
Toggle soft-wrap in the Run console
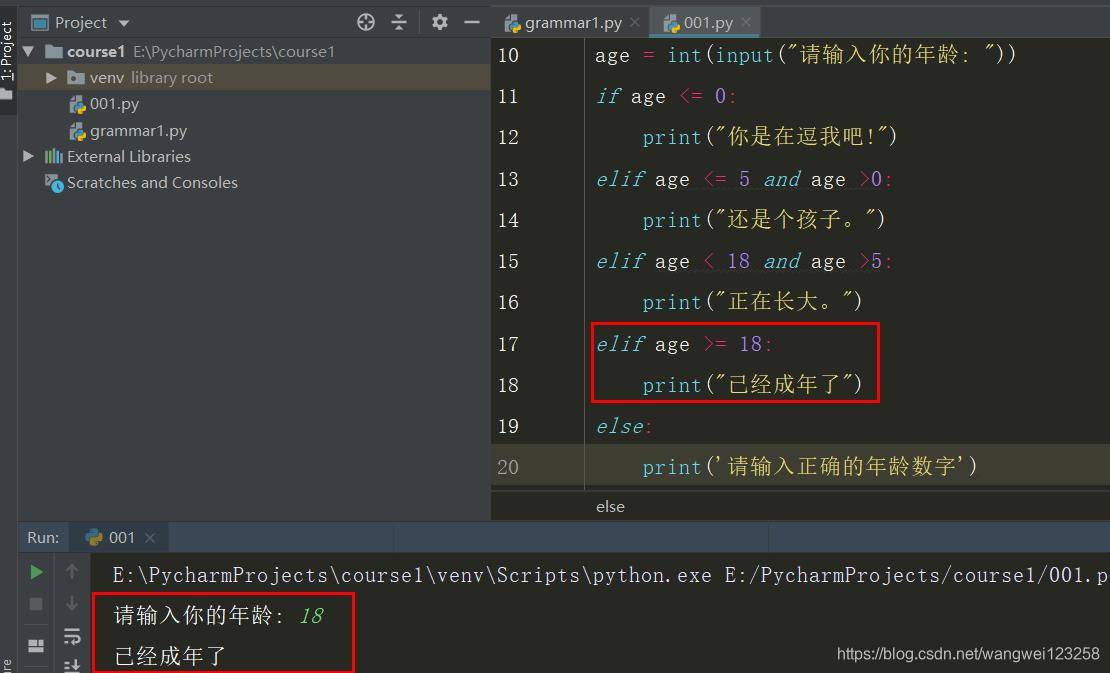(71, 635)
